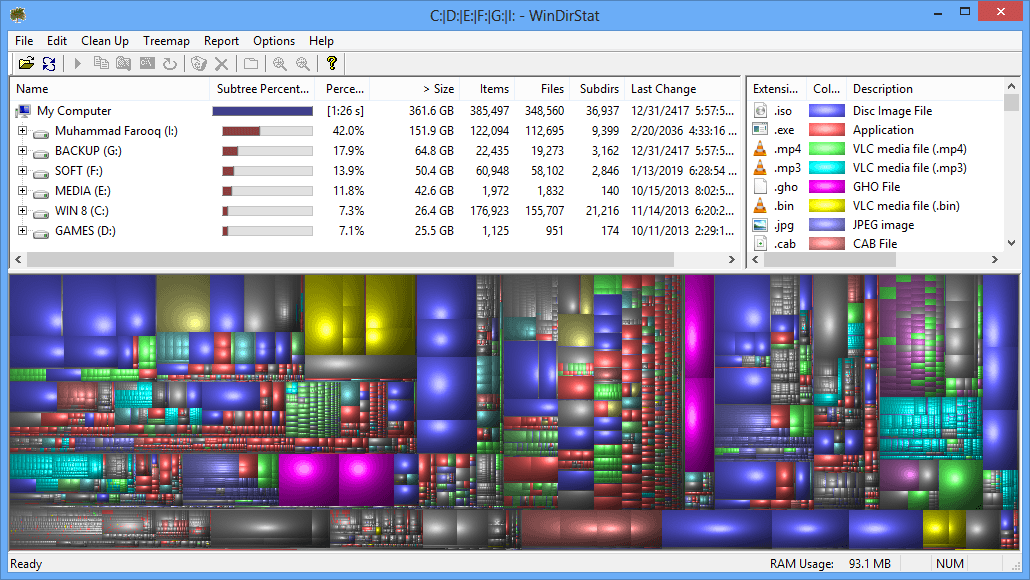Click the Delete to Recycle Bin icon
Screen dimensions: 1030x580
coord(199,64)
